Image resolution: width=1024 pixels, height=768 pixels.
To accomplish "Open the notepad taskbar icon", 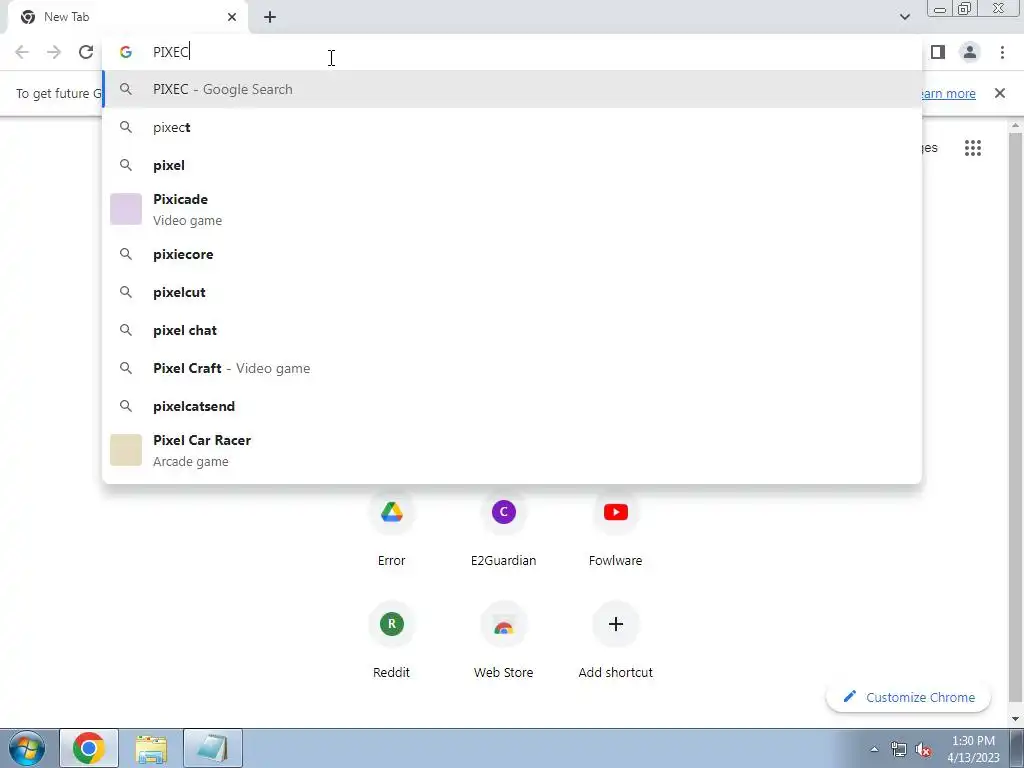I will click(x=212, y=748).
